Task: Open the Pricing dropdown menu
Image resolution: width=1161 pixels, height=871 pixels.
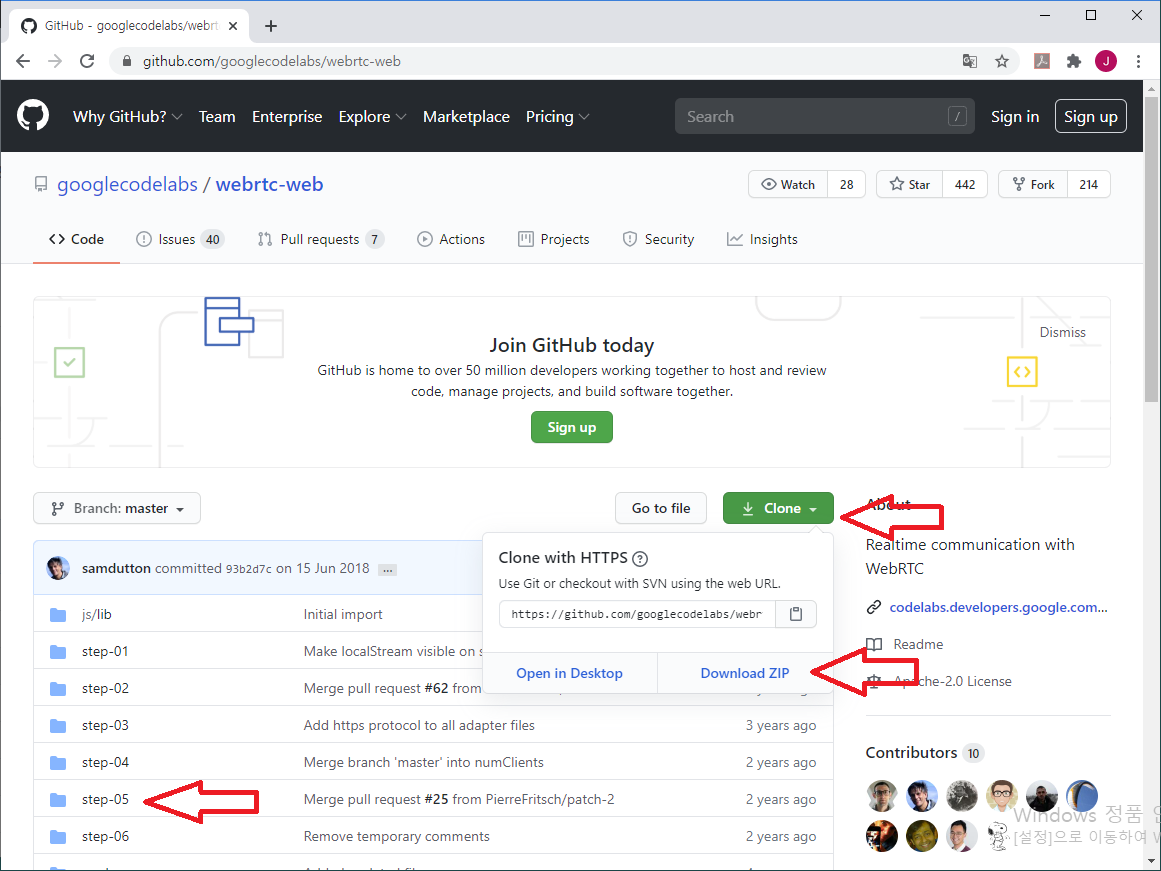Action: click(558, 116)
